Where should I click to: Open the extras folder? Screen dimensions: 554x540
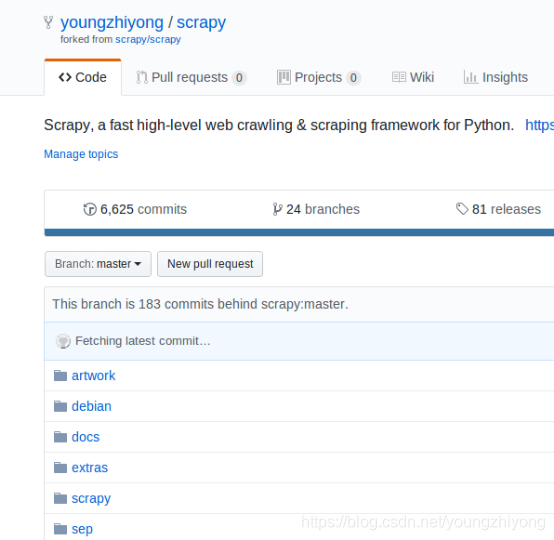pos(90,468)
